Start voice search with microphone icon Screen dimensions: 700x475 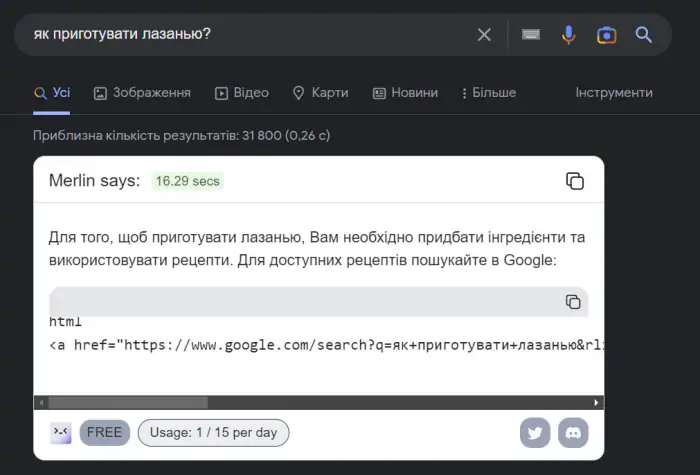[568, 35]
